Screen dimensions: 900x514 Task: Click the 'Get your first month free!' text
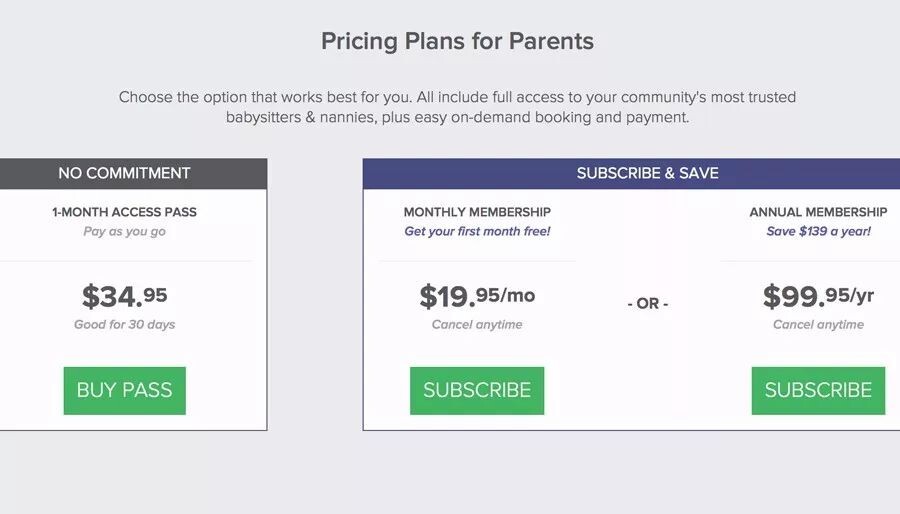pyautogui.click(x=477, y=231)
